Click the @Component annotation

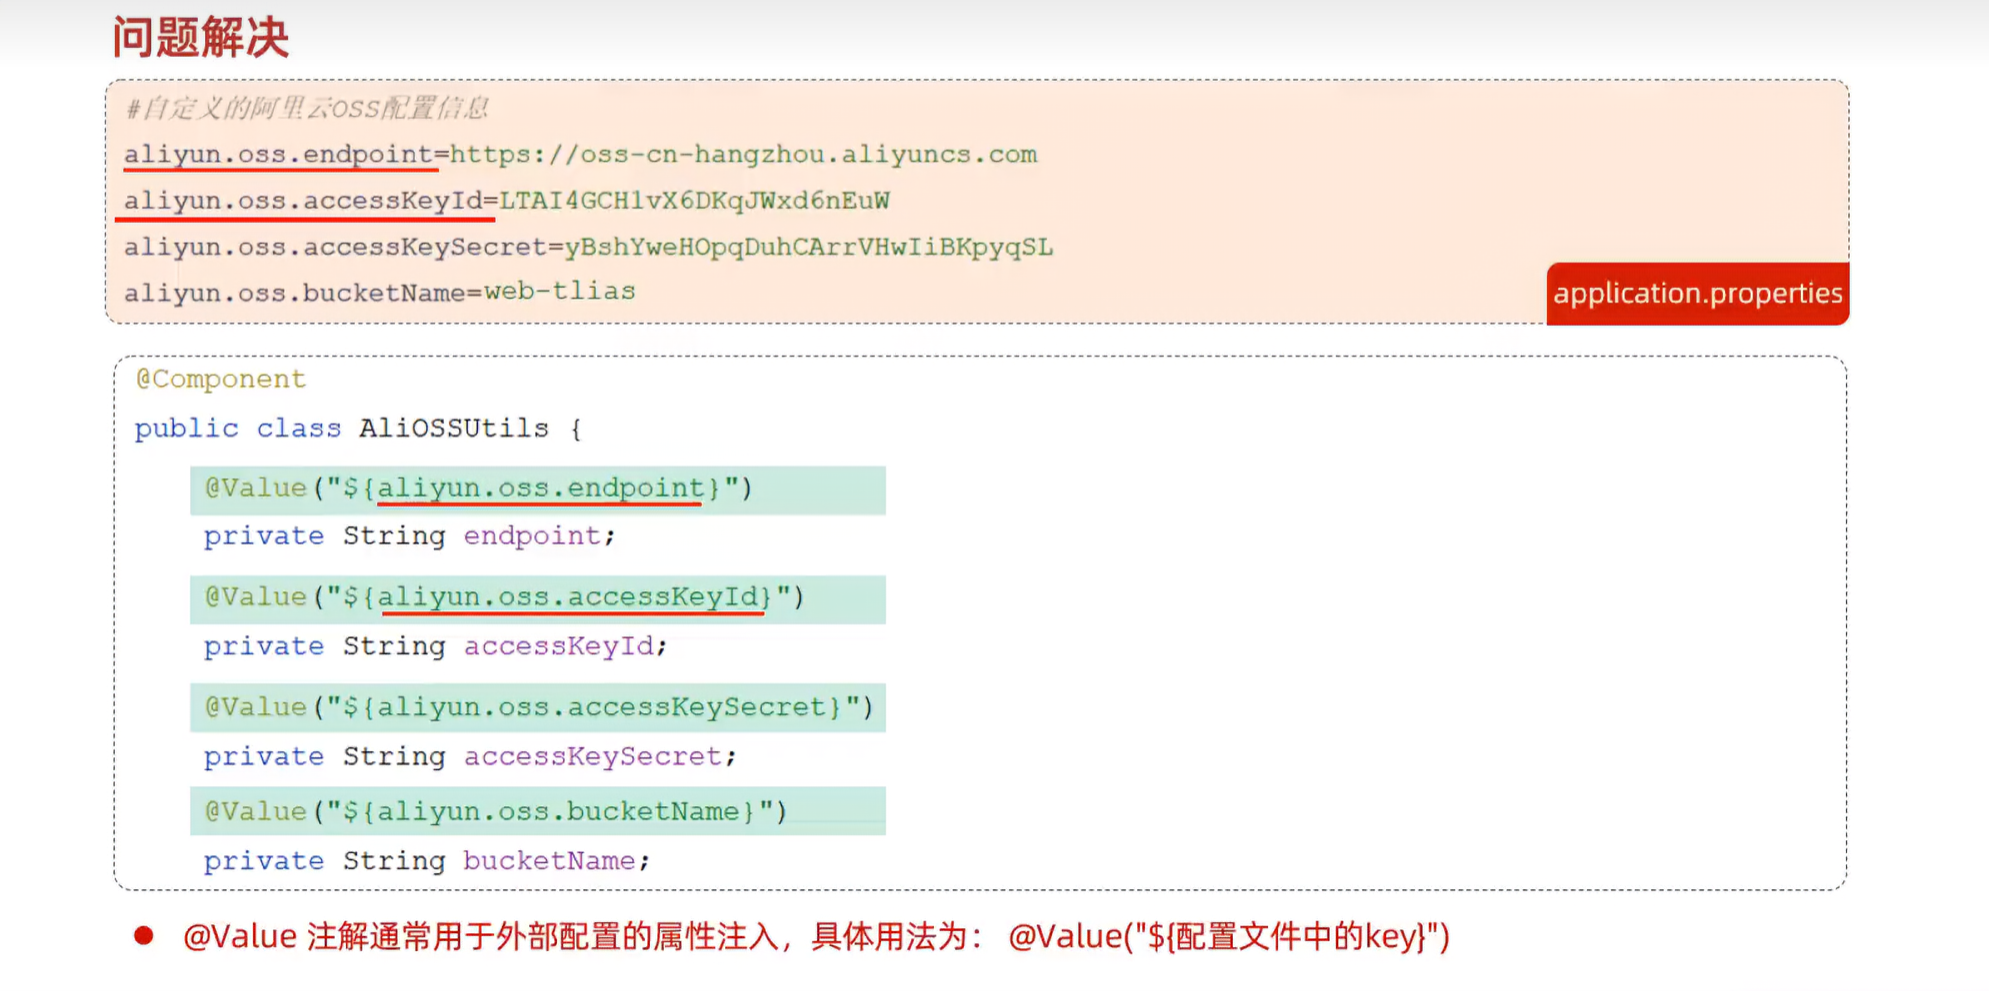coord(219,379)
